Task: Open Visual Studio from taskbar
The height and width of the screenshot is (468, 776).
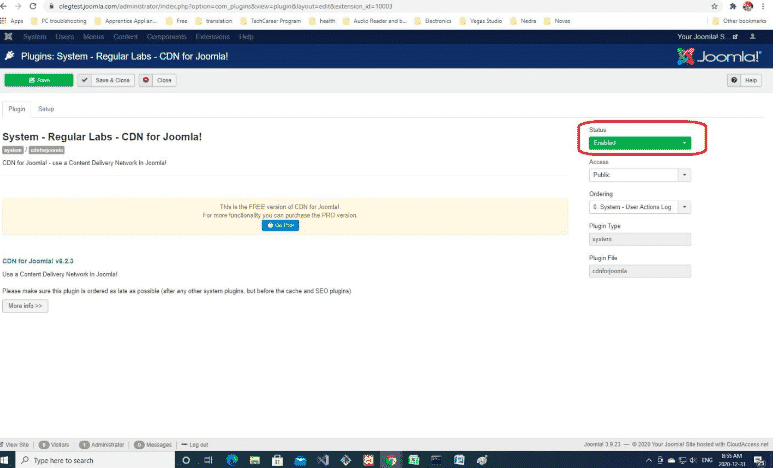Action: [323, 460]
